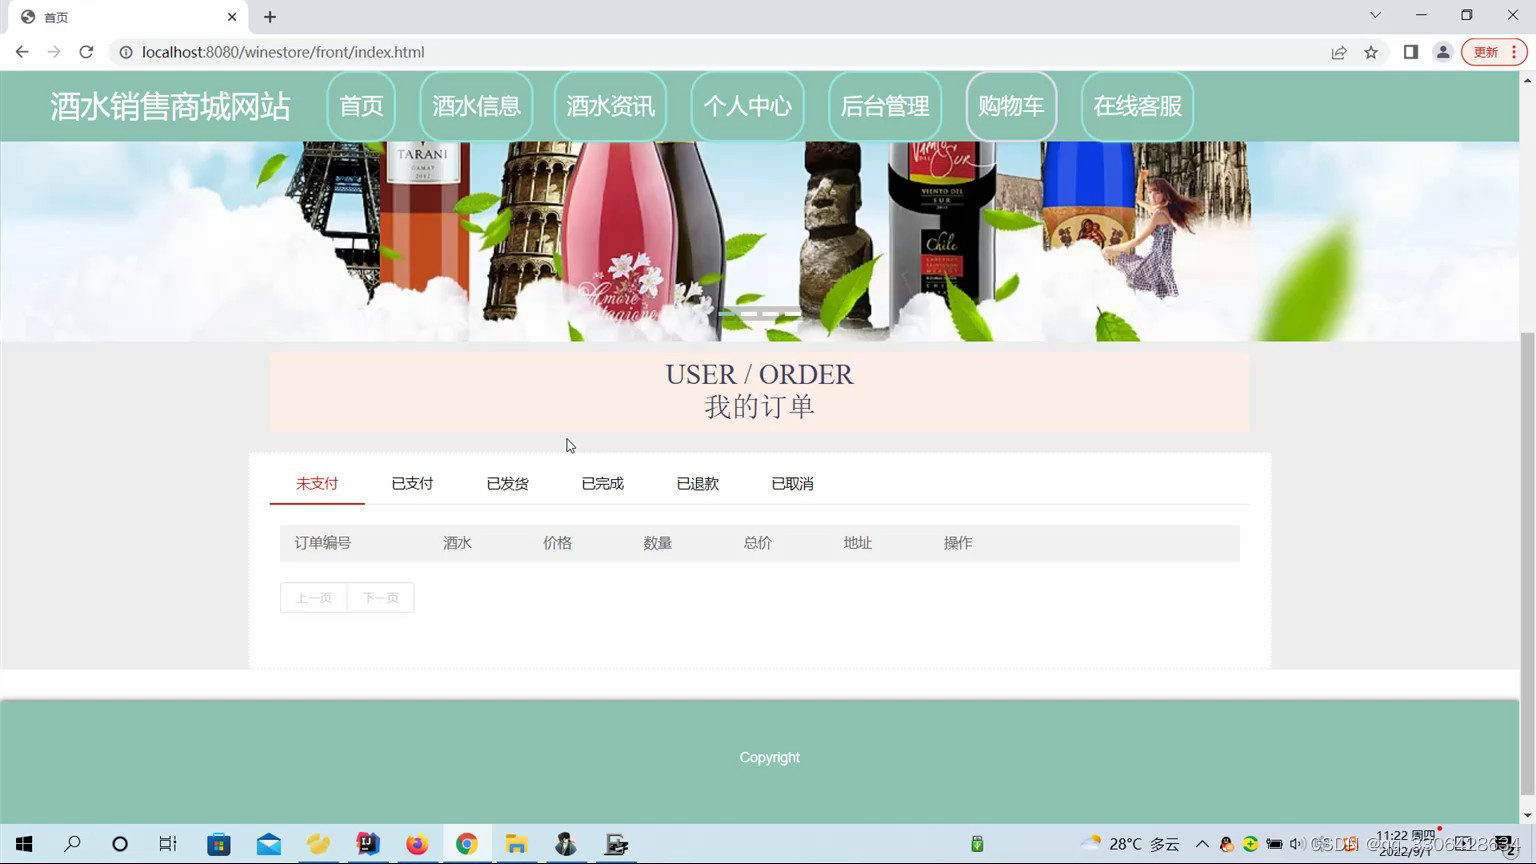Viewport: 1536px width, 864px height.
Task: Click the green battery tray icon
Action: pos(977,844)
